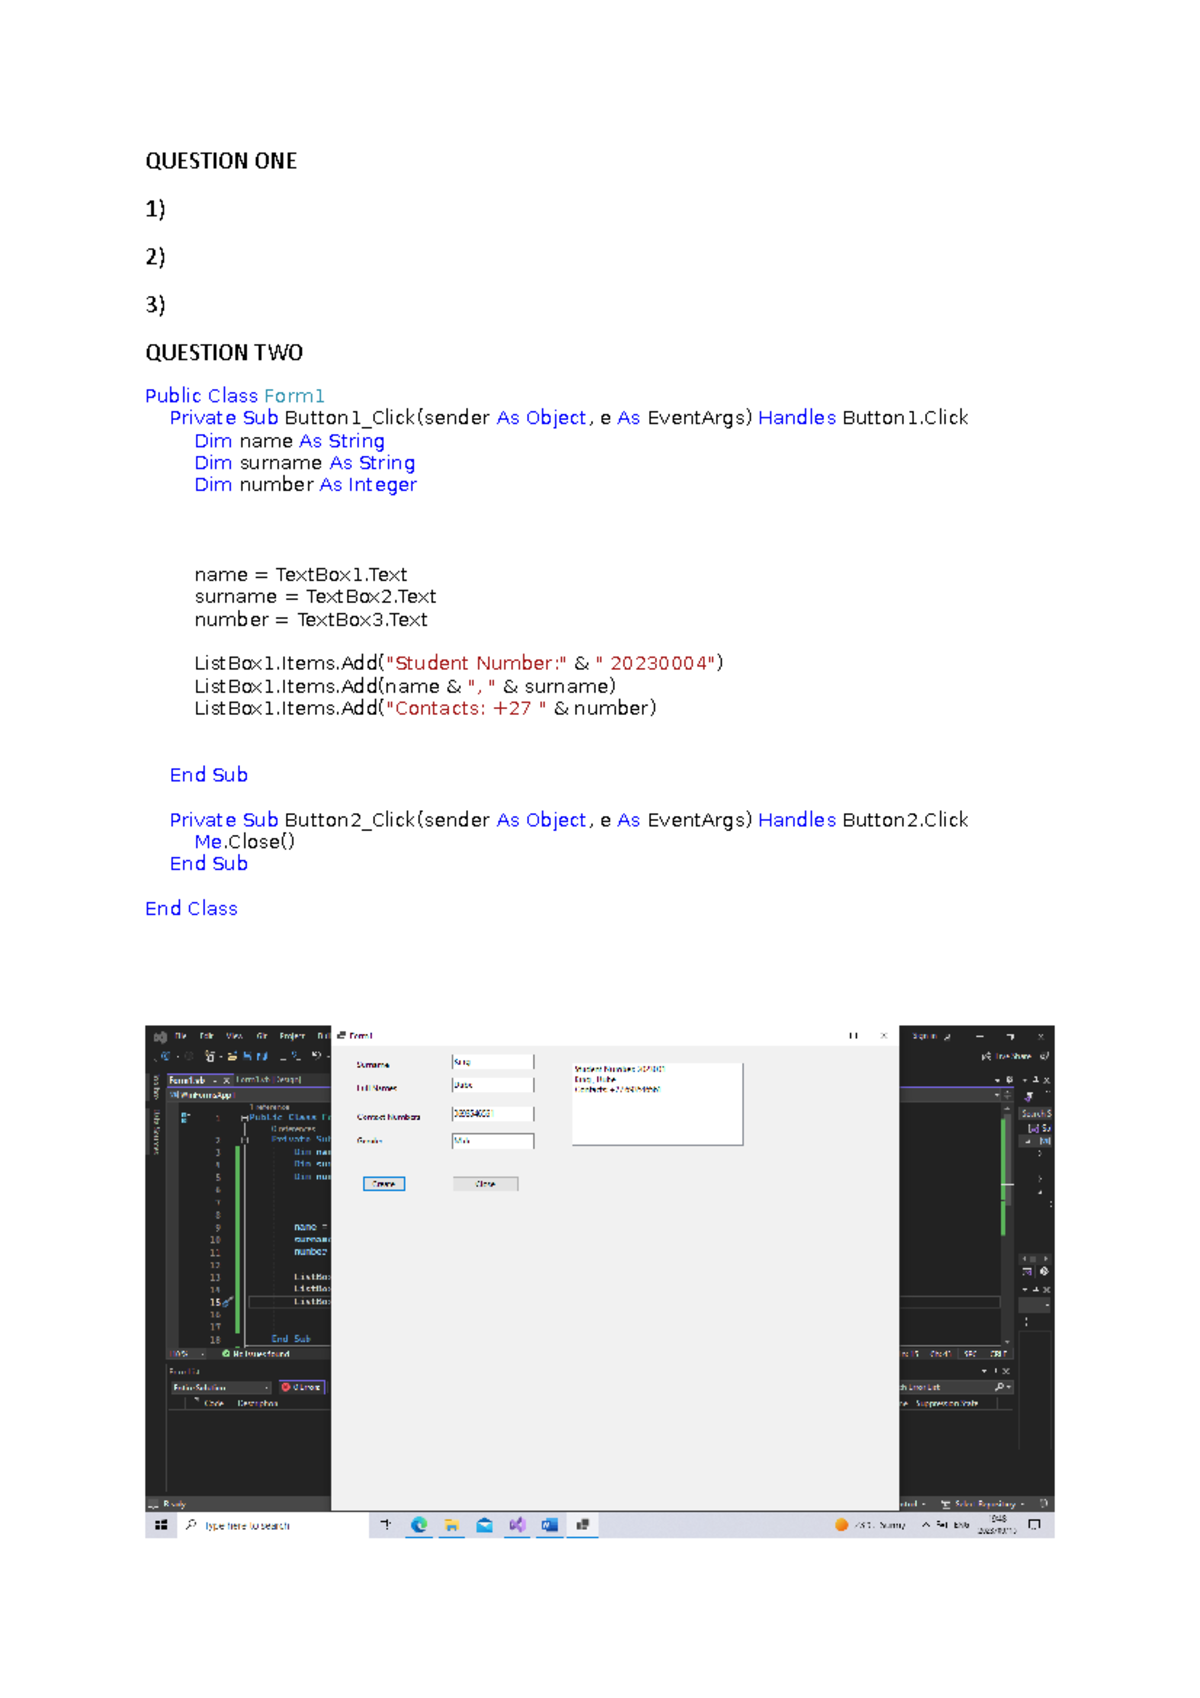Toggle the 0 Errors filter button
Viewport: 1200px width, 1698px height.
point(302,1387)
